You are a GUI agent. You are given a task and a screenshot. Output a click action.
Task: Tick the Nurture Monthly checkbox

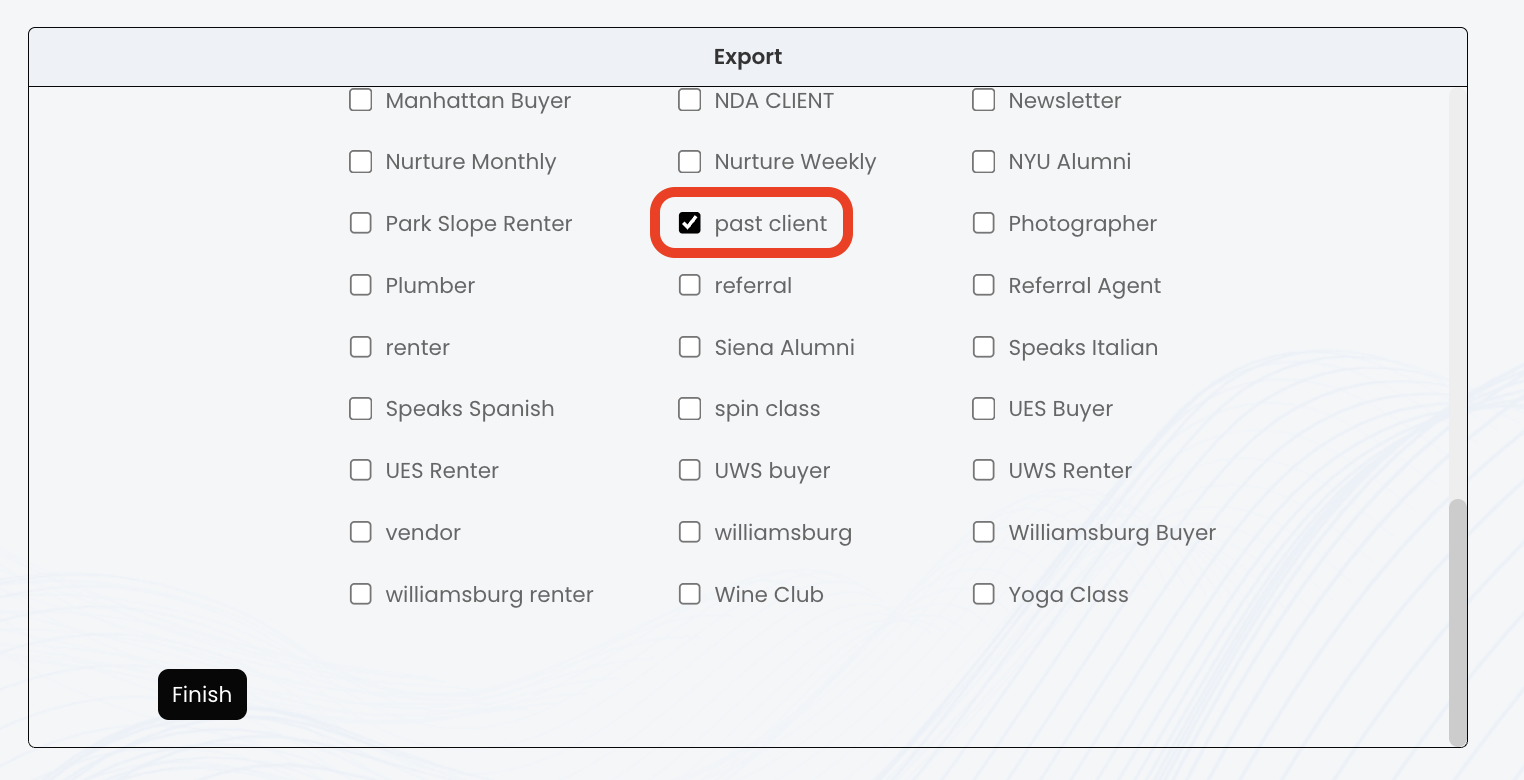click(x=361, y=162)
